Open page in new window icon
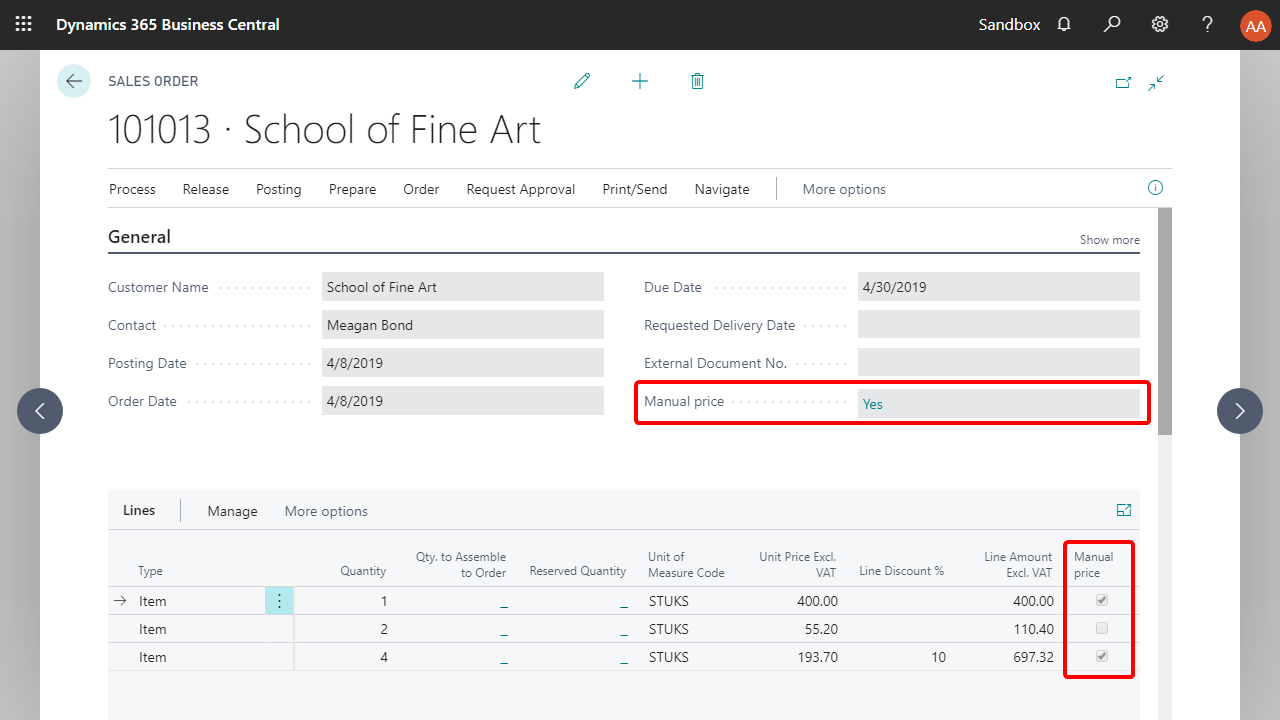Viewport: 1280px width, 720px height. [1123, 83]
